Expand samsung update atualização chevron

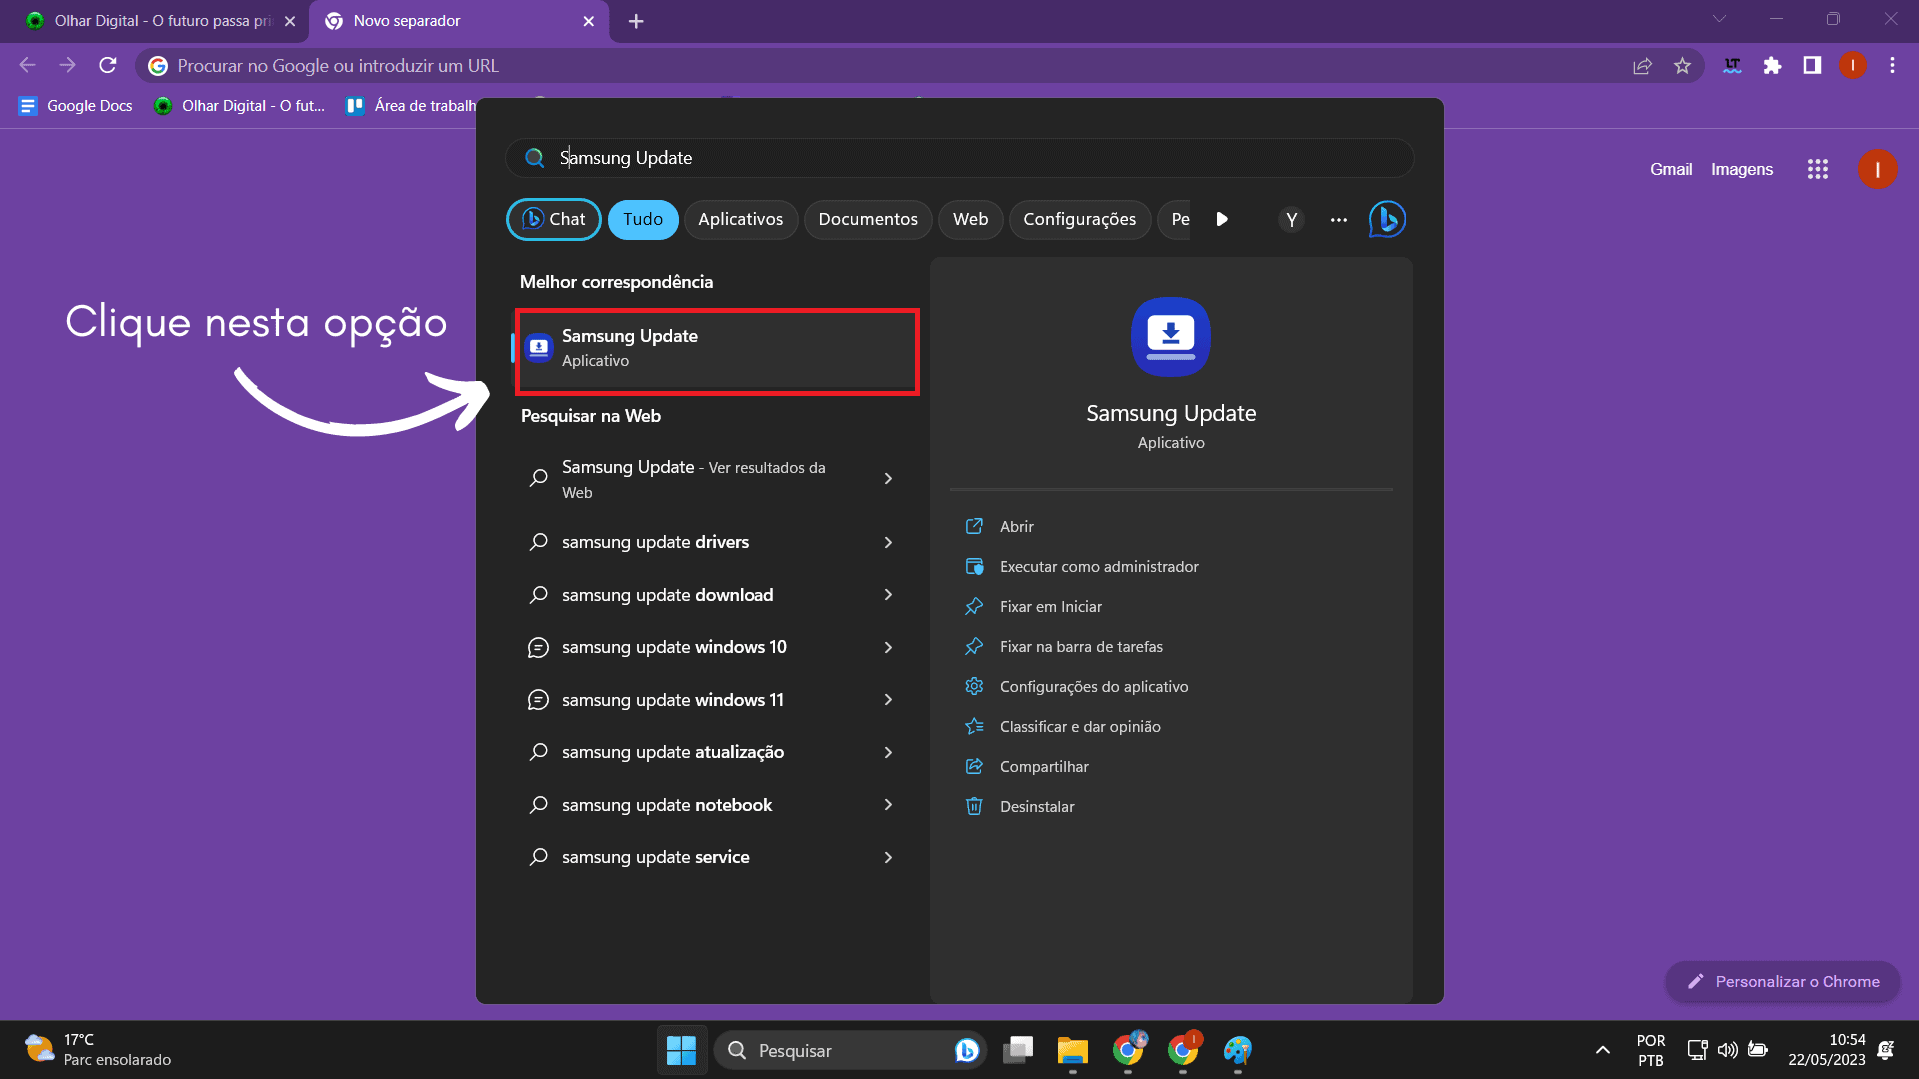point(888,752)
